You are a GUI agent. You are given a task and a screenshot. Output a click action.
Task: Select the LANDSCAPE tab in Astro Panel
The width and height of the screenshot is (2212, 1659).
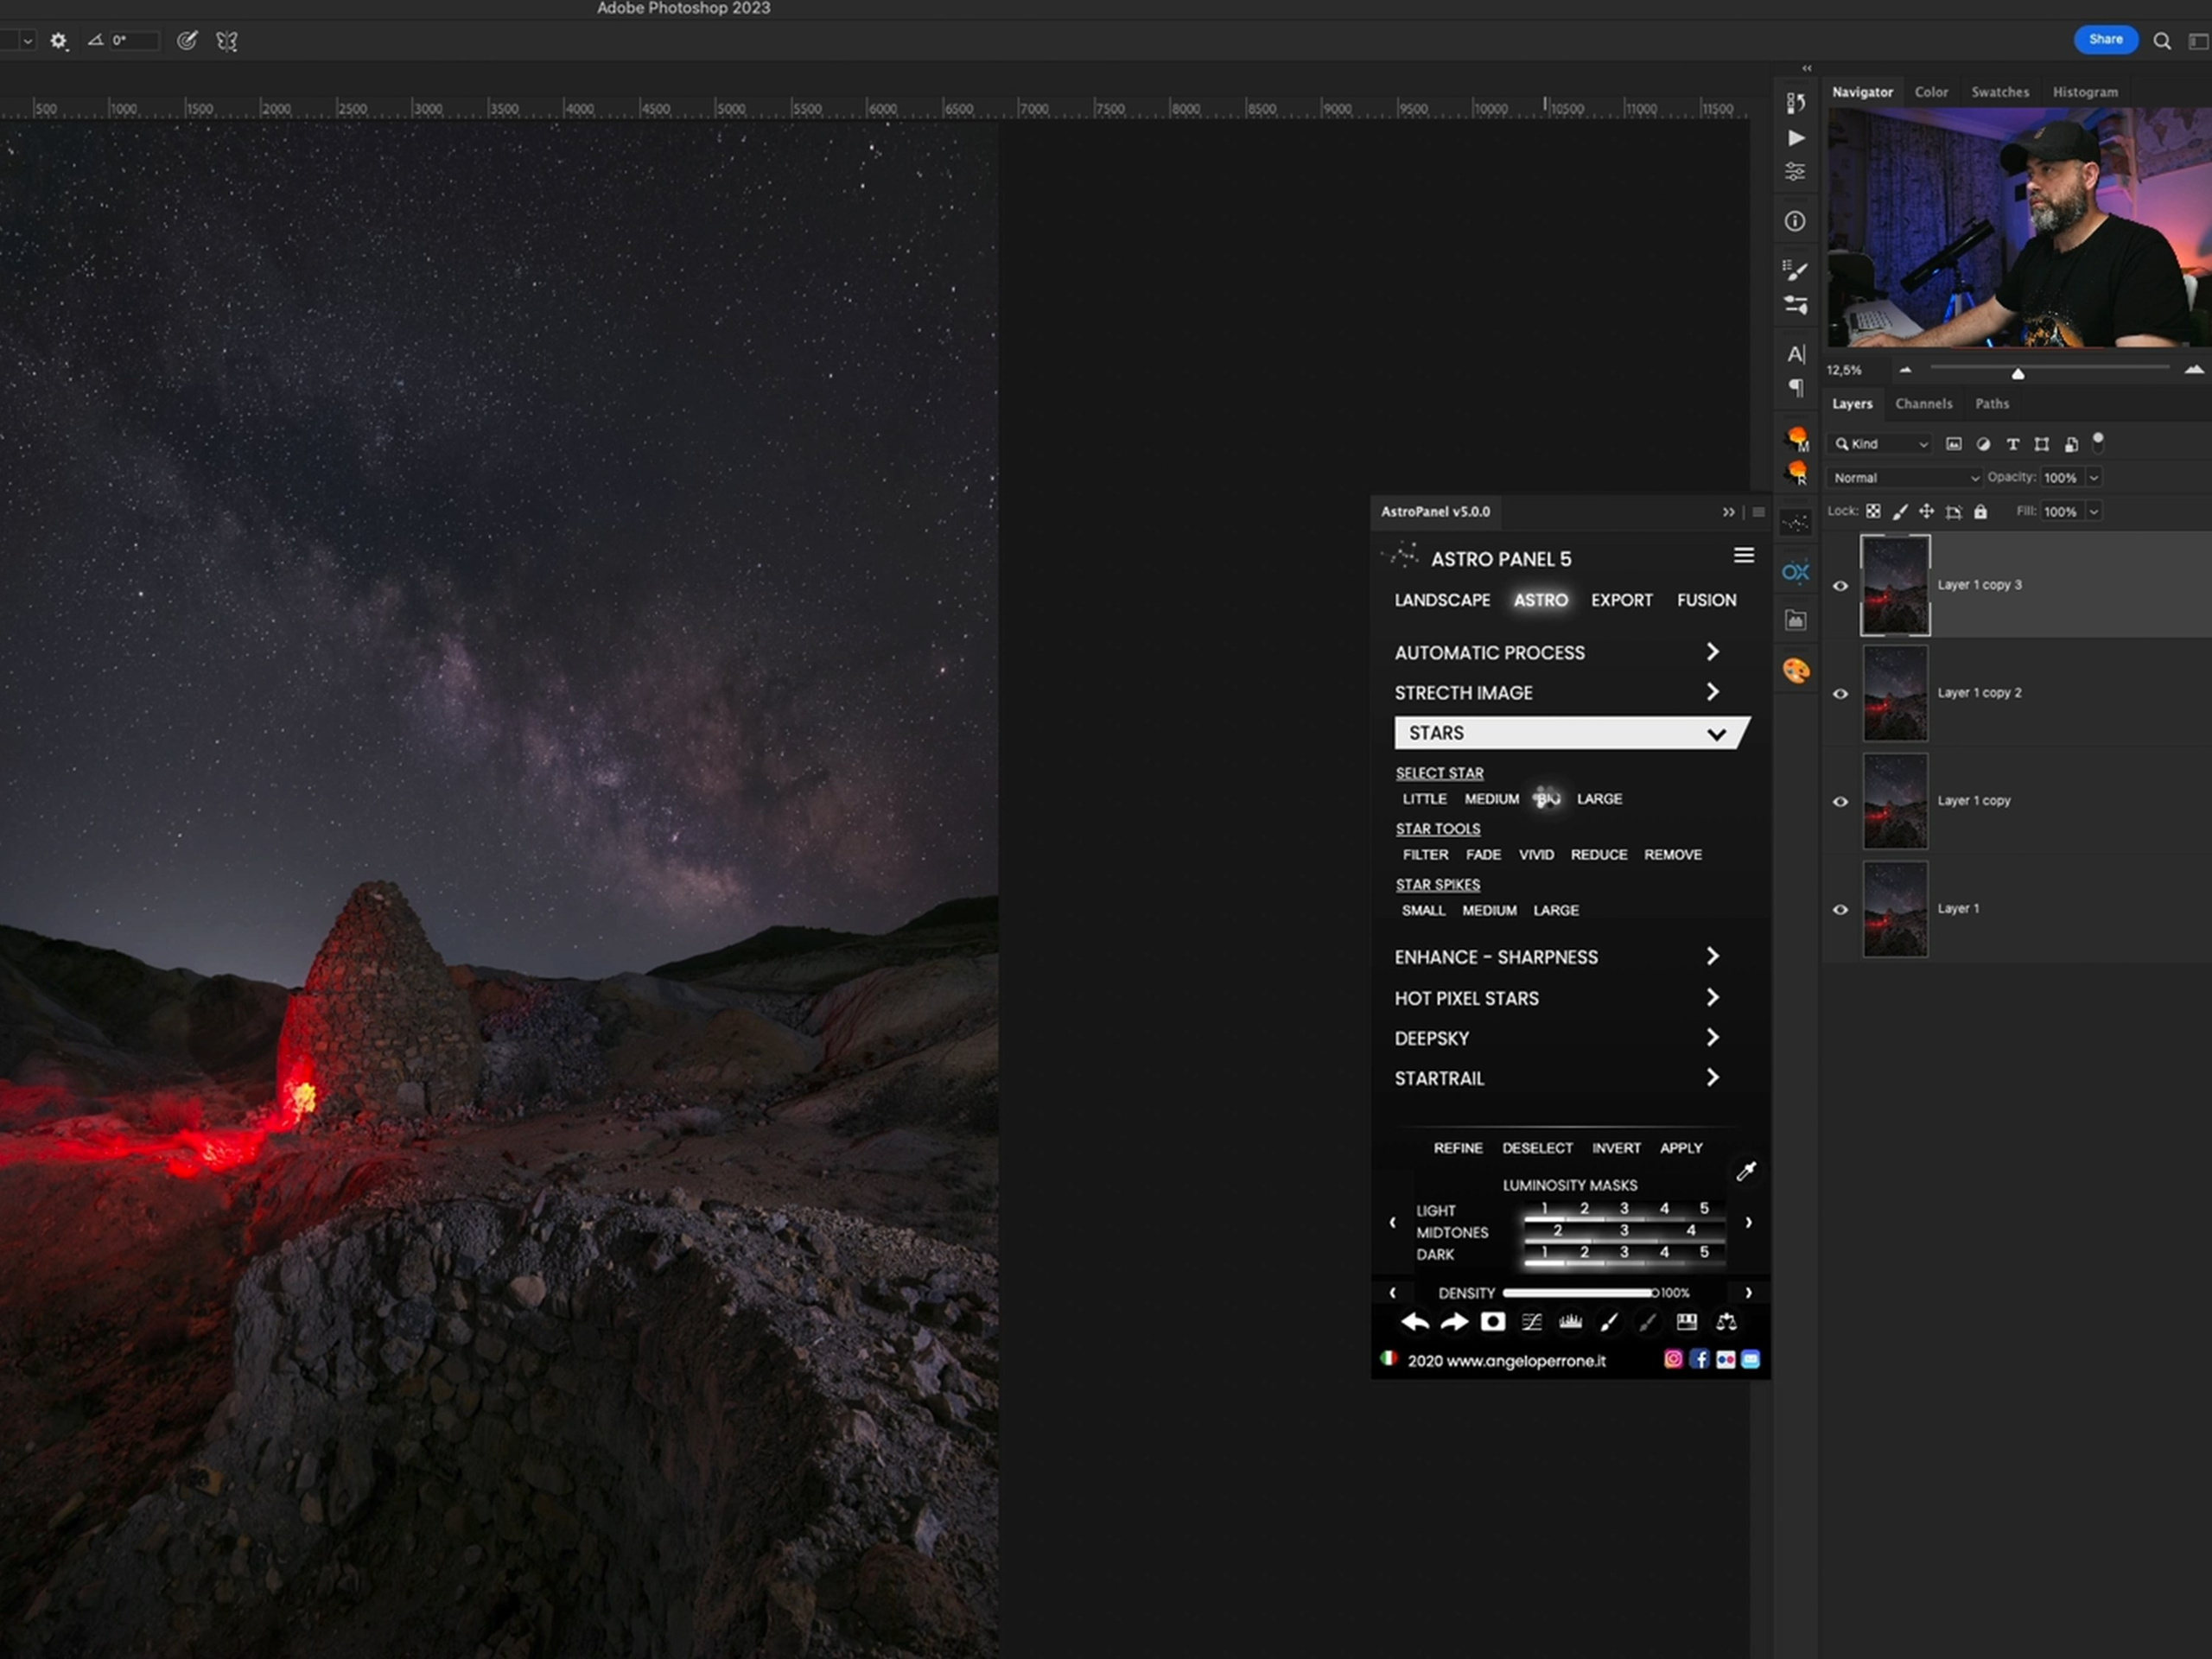pos(1441,600)
